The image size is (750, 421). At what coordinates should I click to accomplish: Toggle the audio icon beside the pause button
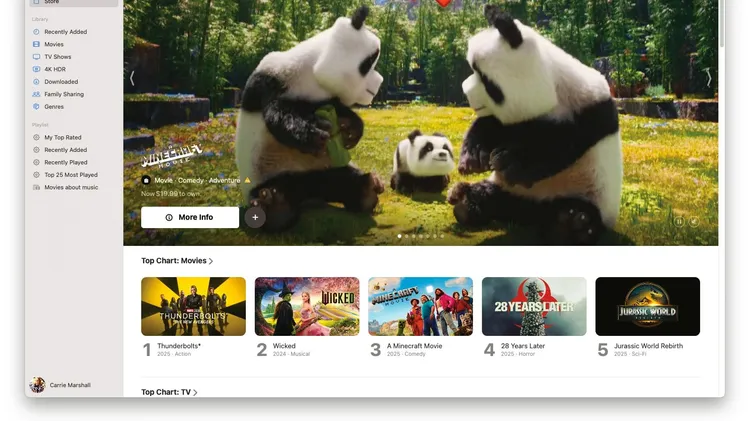(x=694, y=222)
